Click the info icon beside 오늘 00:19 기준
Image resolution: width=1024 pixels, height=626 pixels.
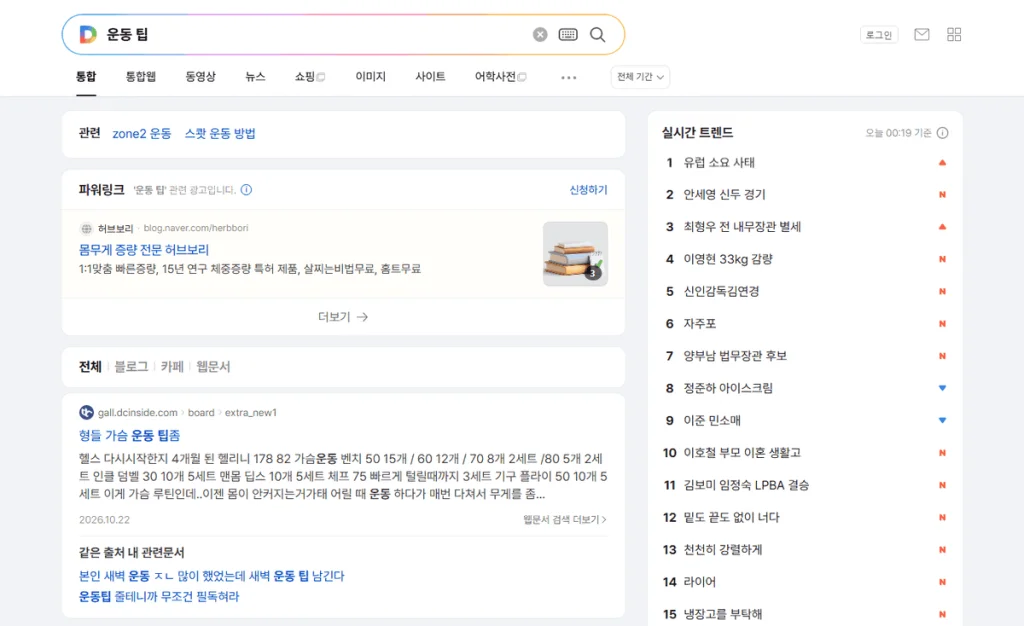(x=942, y=133)
